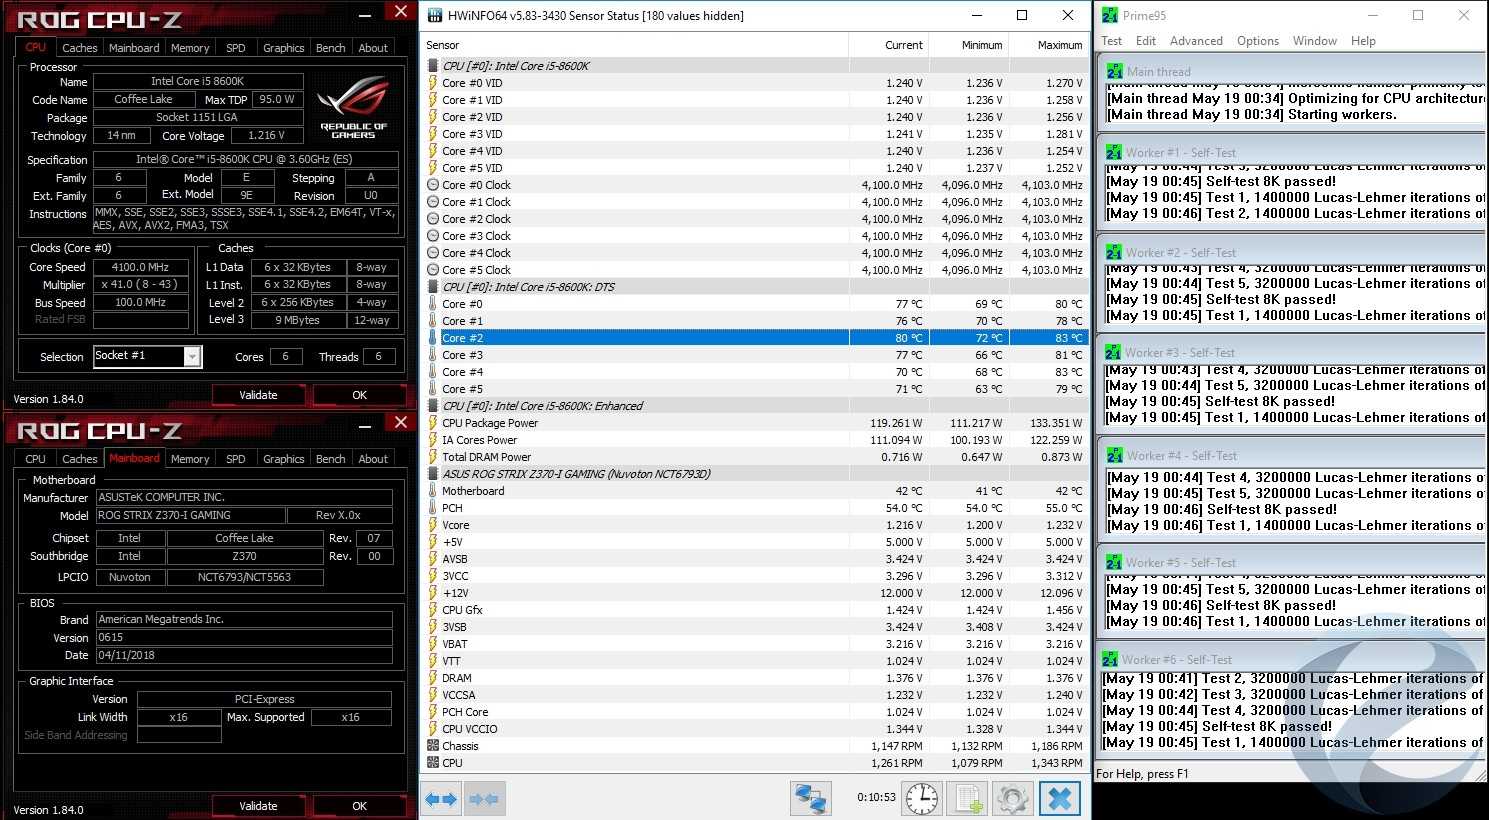Screen dimensions: 1489x820
Task: Click the expand columns arrows icon in HWiNFO
Action: [x=441, y=799]
